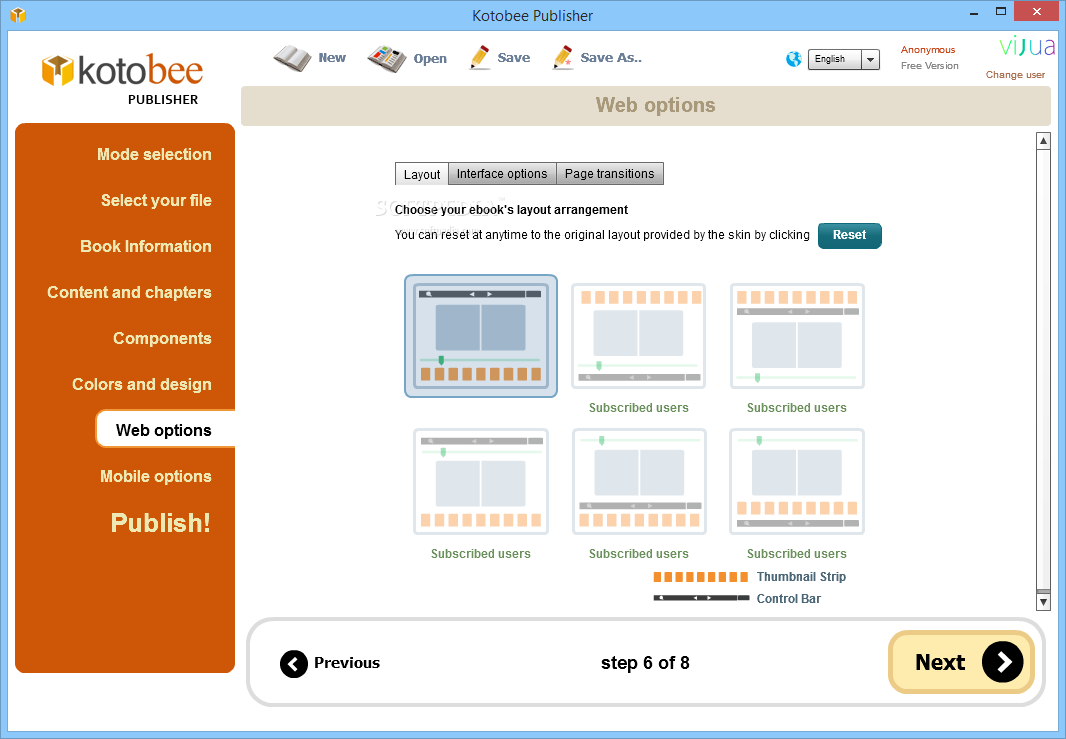Click the Open toolbar label
The width and height of the screenshot is (1066, 739).
point(430,58)
